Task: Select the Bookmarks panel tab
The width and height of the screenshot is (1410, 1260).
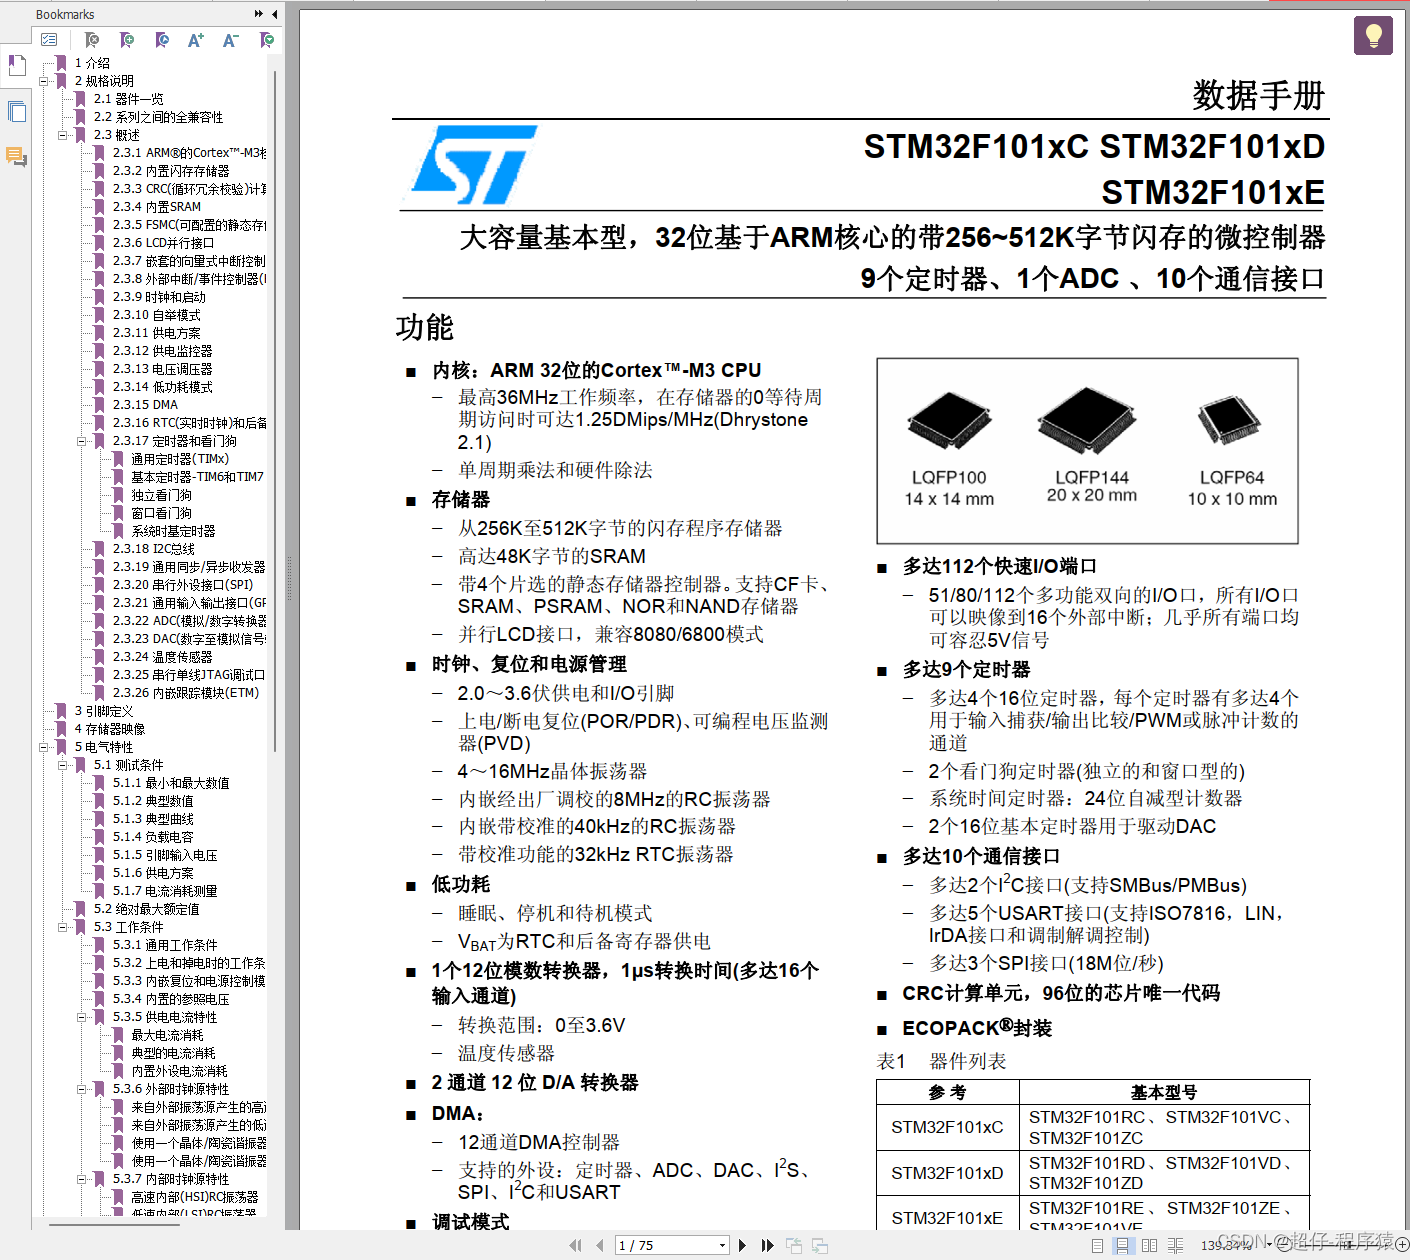Action: (16, 65)
